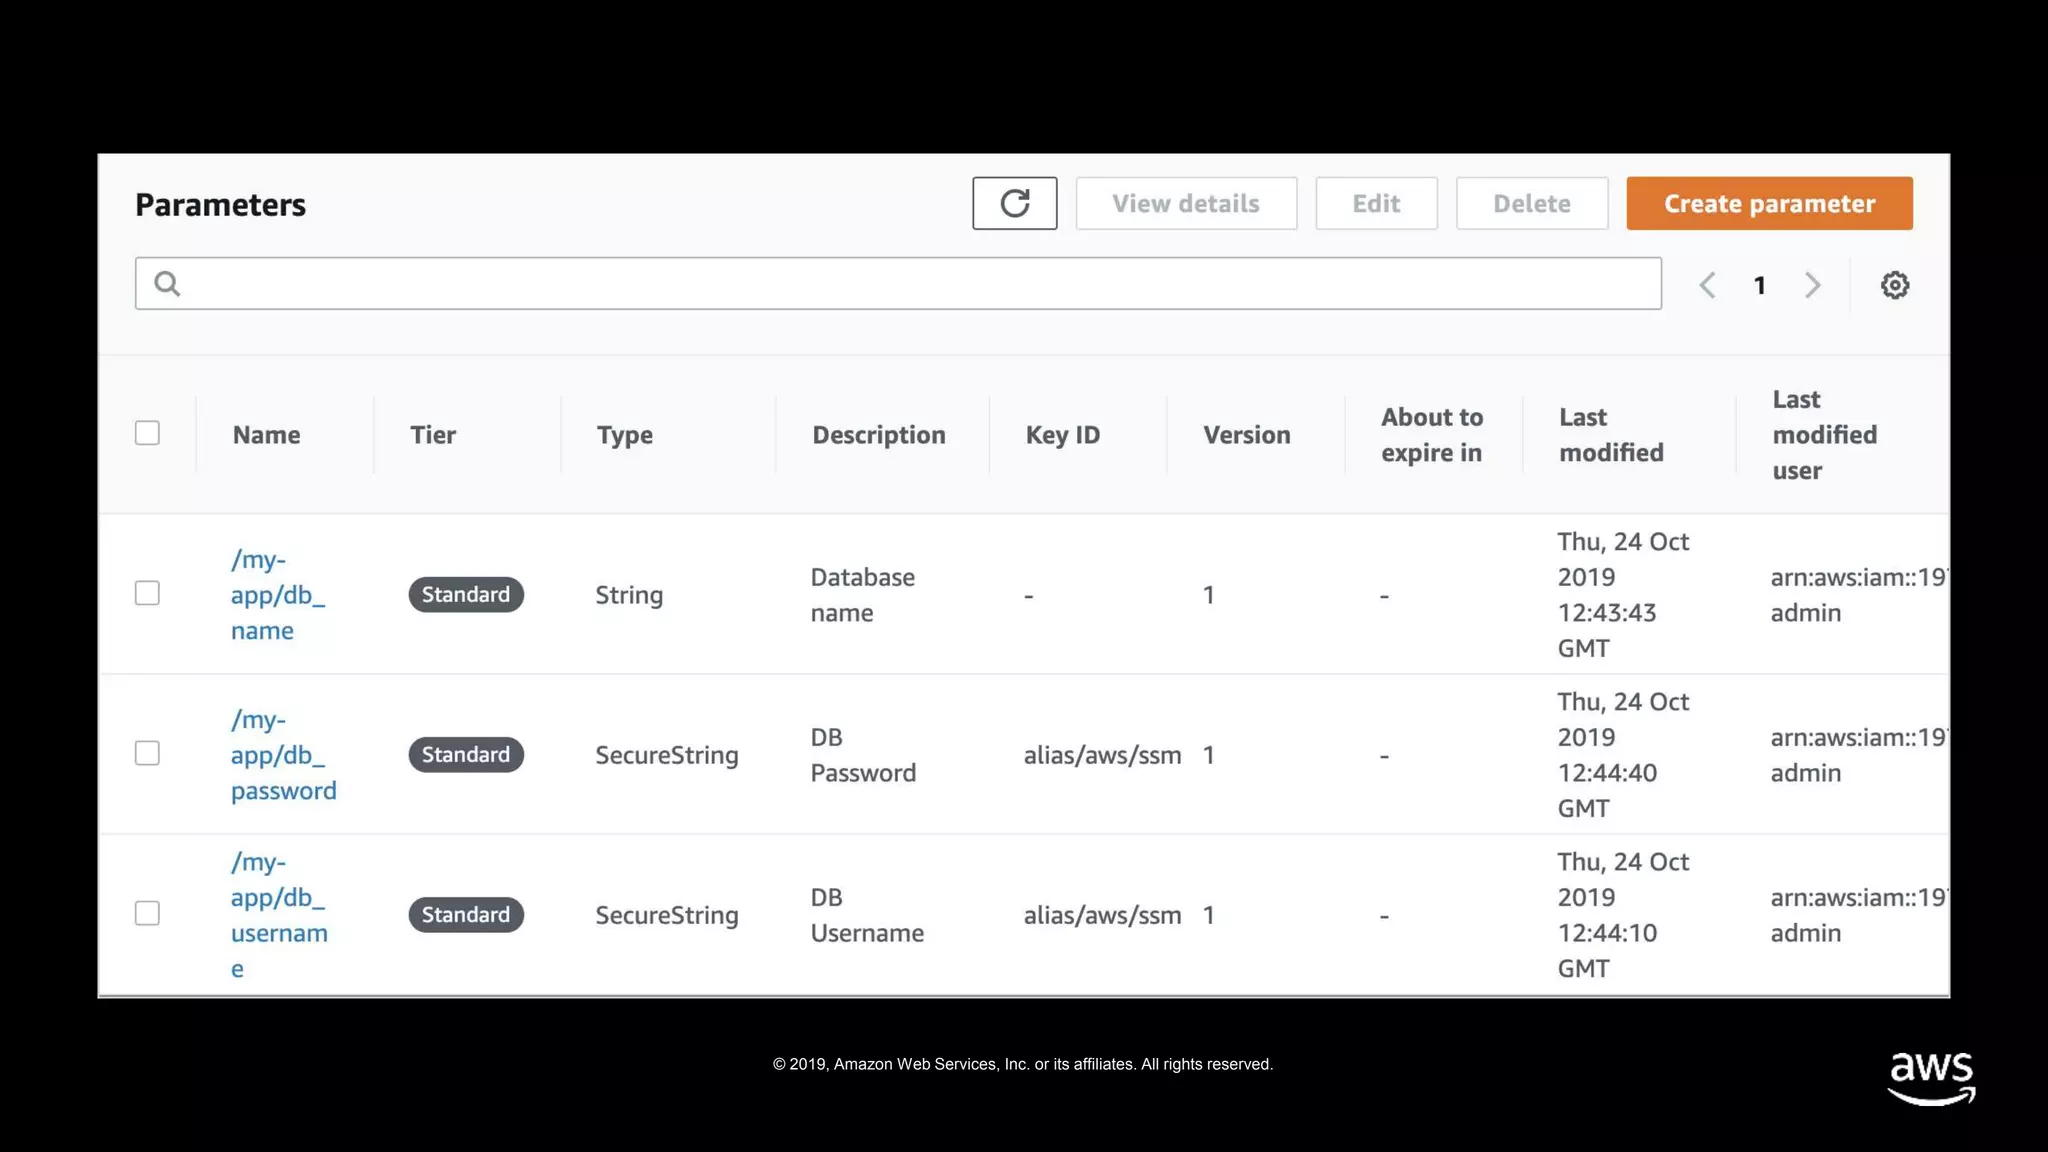Go to next page arrow
2048x1152 pixels.
pos(1812,285)
